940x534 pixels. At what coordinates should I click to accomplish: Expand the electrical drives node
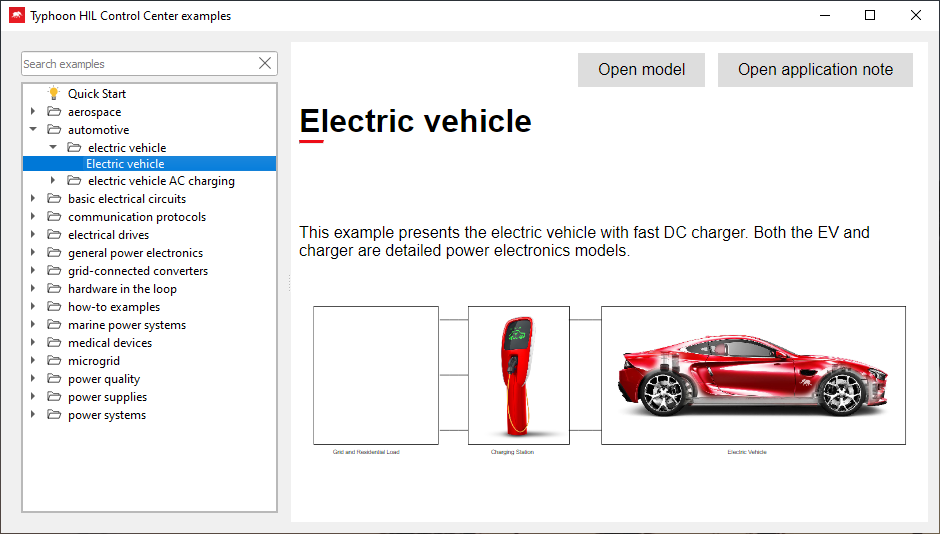pyautogui.click(x=33, y=234)
